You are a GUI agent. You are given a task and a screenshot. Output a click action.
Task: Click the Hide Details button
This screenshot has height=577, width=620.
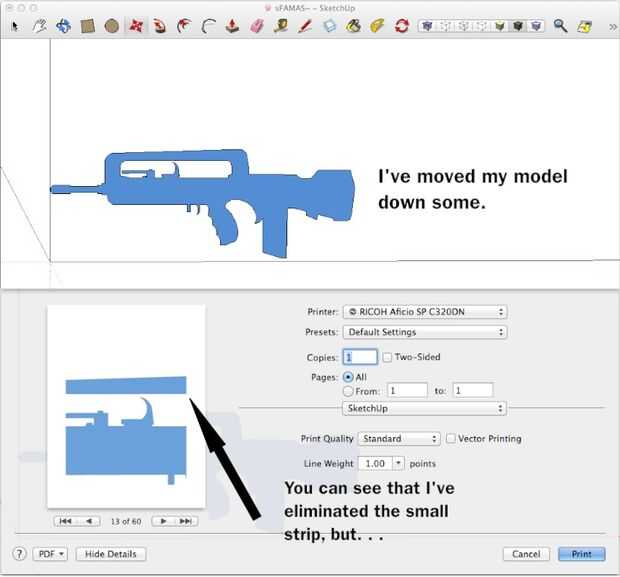(x=111, y=554)
